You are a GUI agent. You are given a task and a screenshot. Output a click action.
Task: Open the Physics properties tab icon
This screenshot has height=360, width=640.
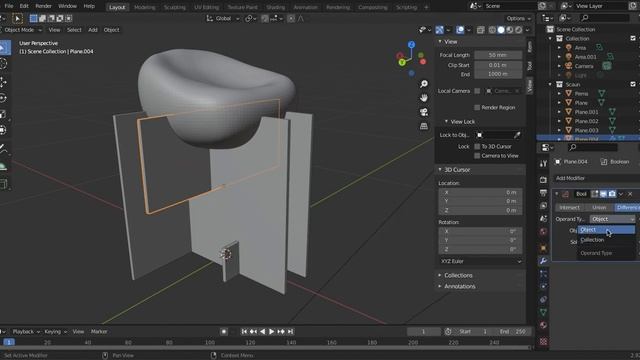[x=543, y=287]
